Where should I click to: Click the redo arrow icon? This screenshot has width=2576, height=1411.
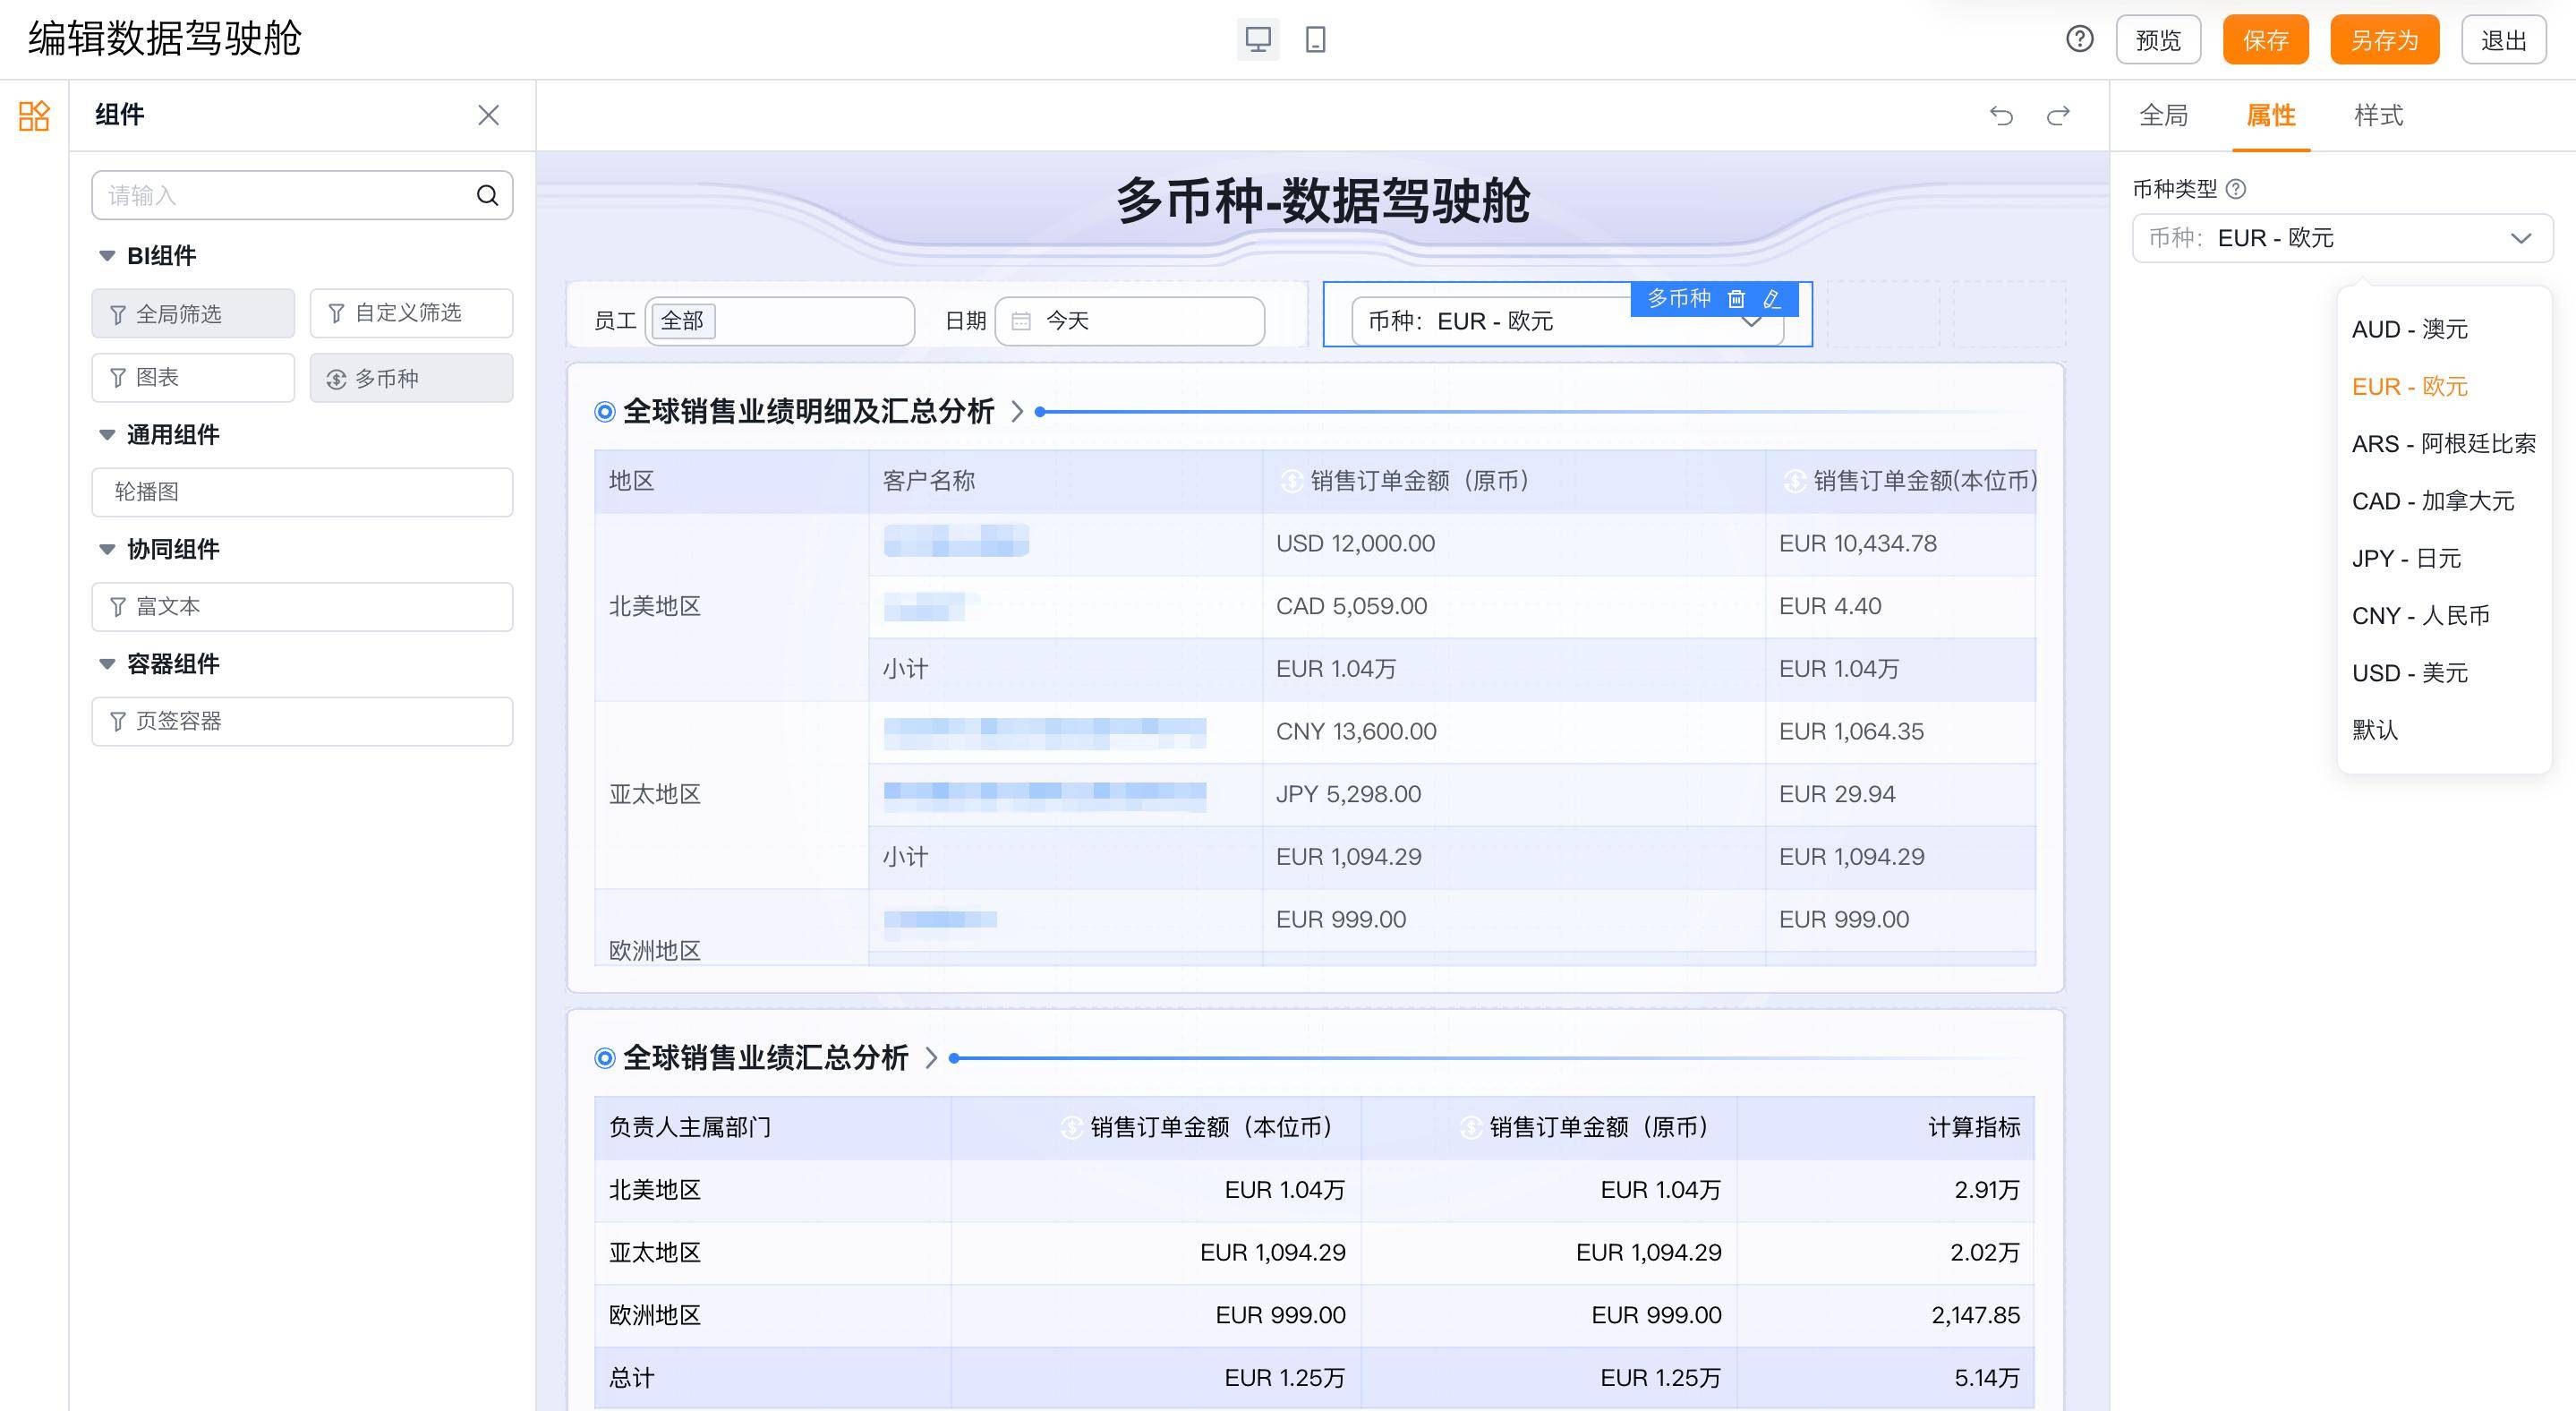2058,116
